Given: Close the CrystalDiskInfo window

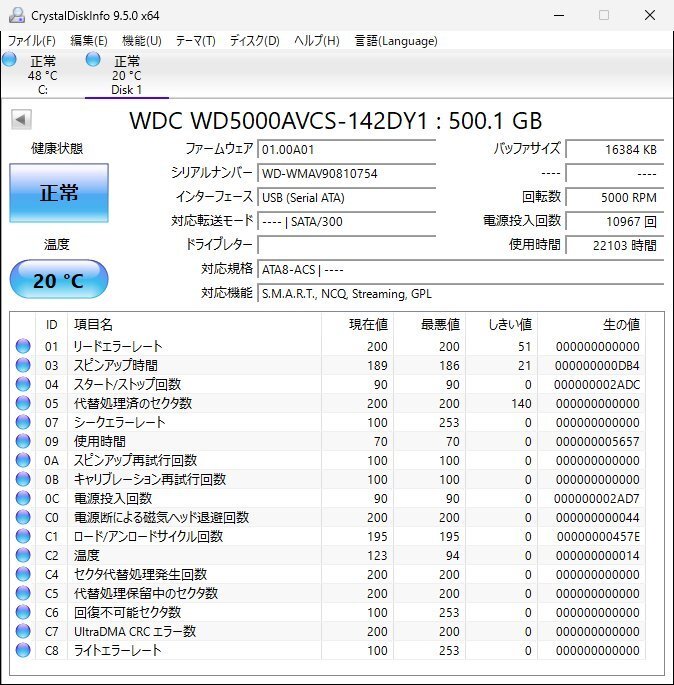Looking at the screenshot, I should coord(650,15).
